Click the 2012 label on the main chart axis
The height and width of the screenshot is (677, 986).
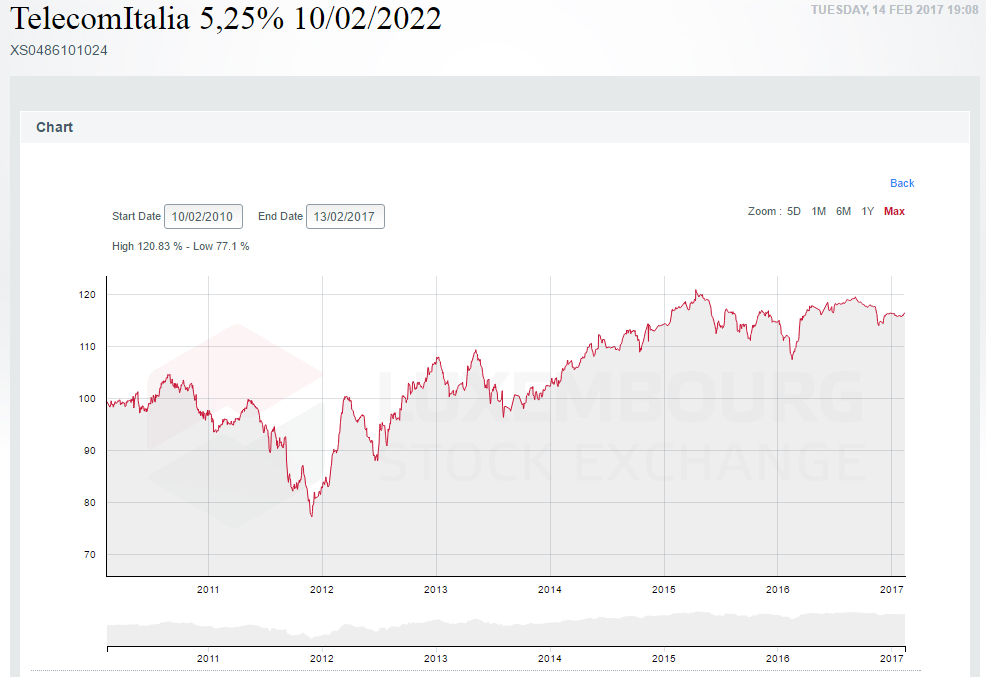[x=322, y=590]
